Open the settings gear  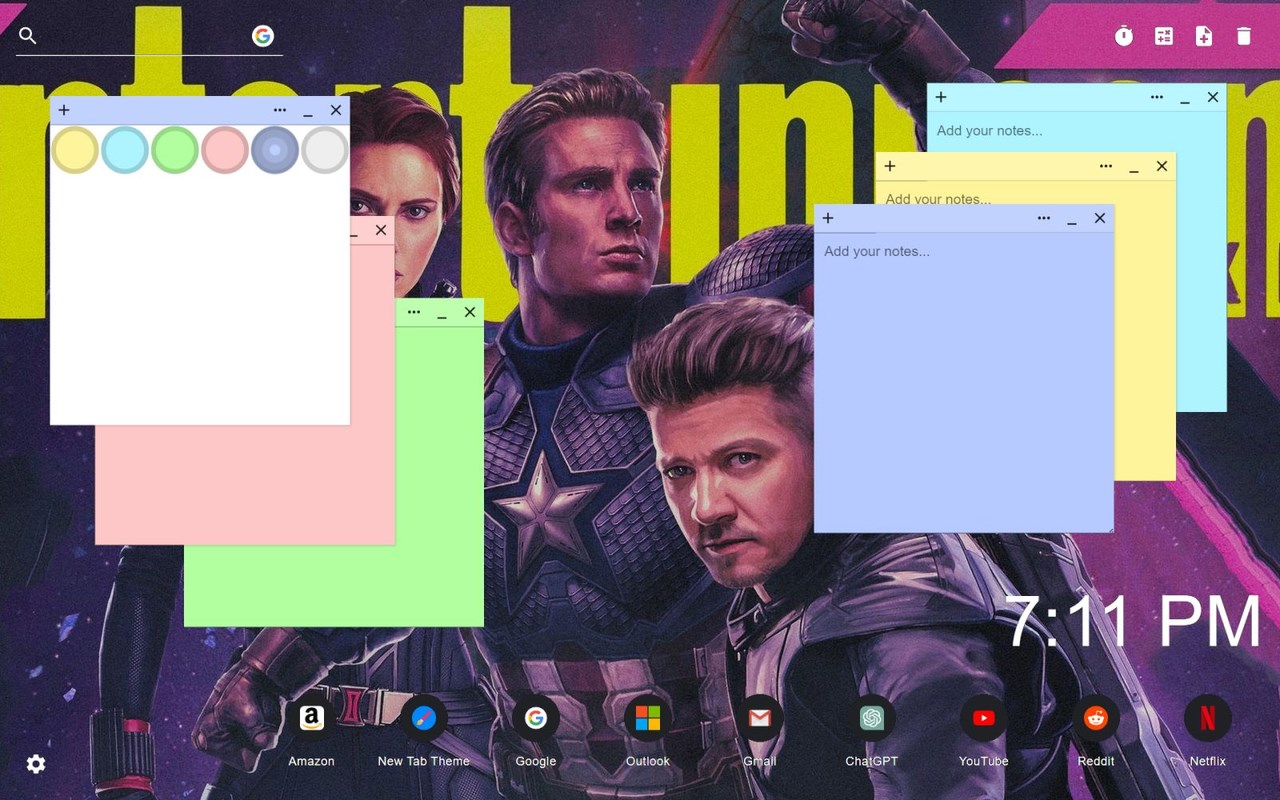(36, 764)
